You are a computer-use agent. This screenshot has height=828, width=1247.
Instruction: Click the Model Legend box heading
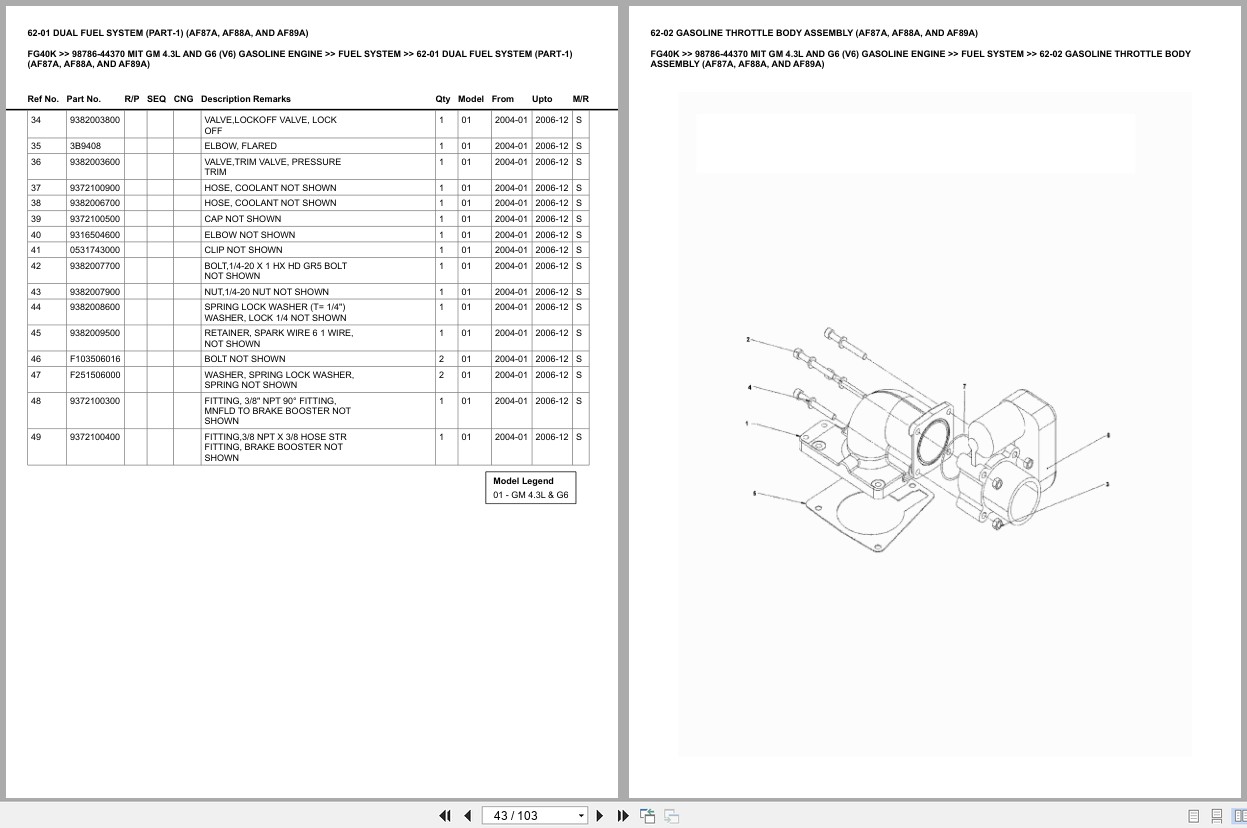522,481
